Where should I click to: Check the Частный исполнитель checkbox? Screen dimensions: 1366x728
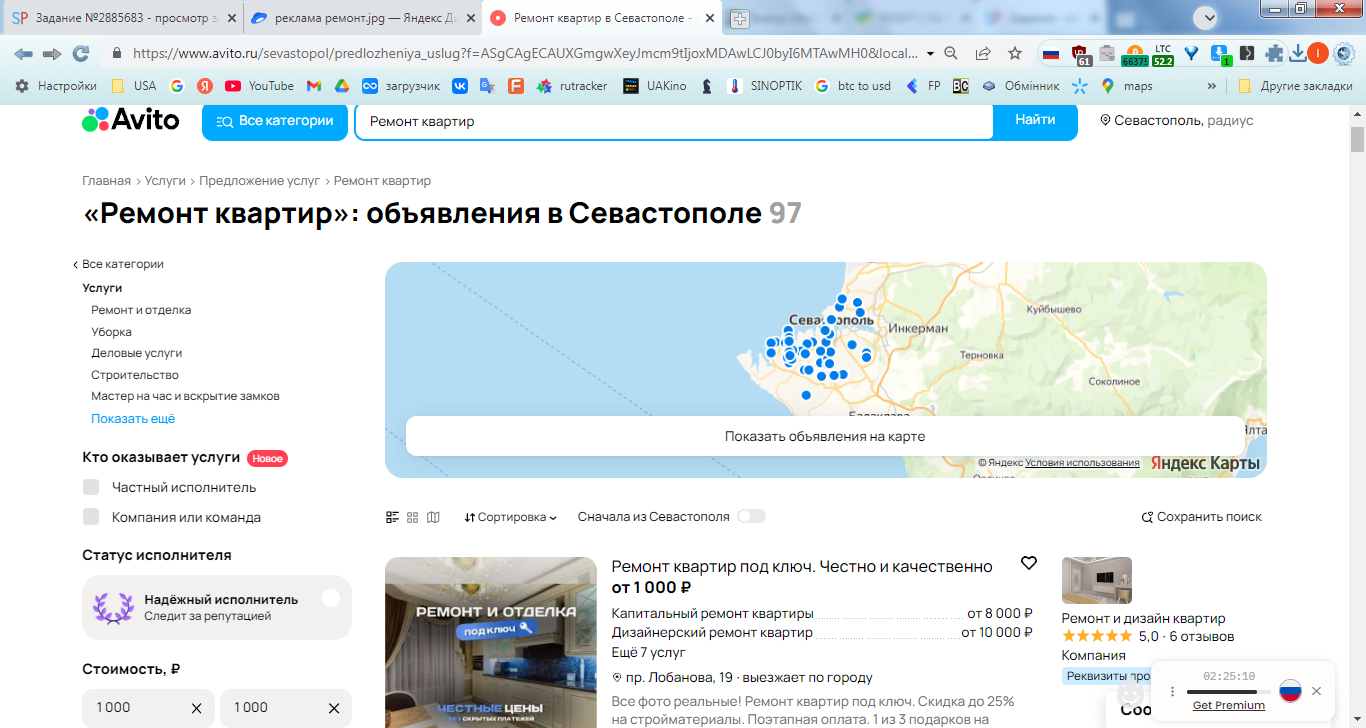click(x=91, y=487)
